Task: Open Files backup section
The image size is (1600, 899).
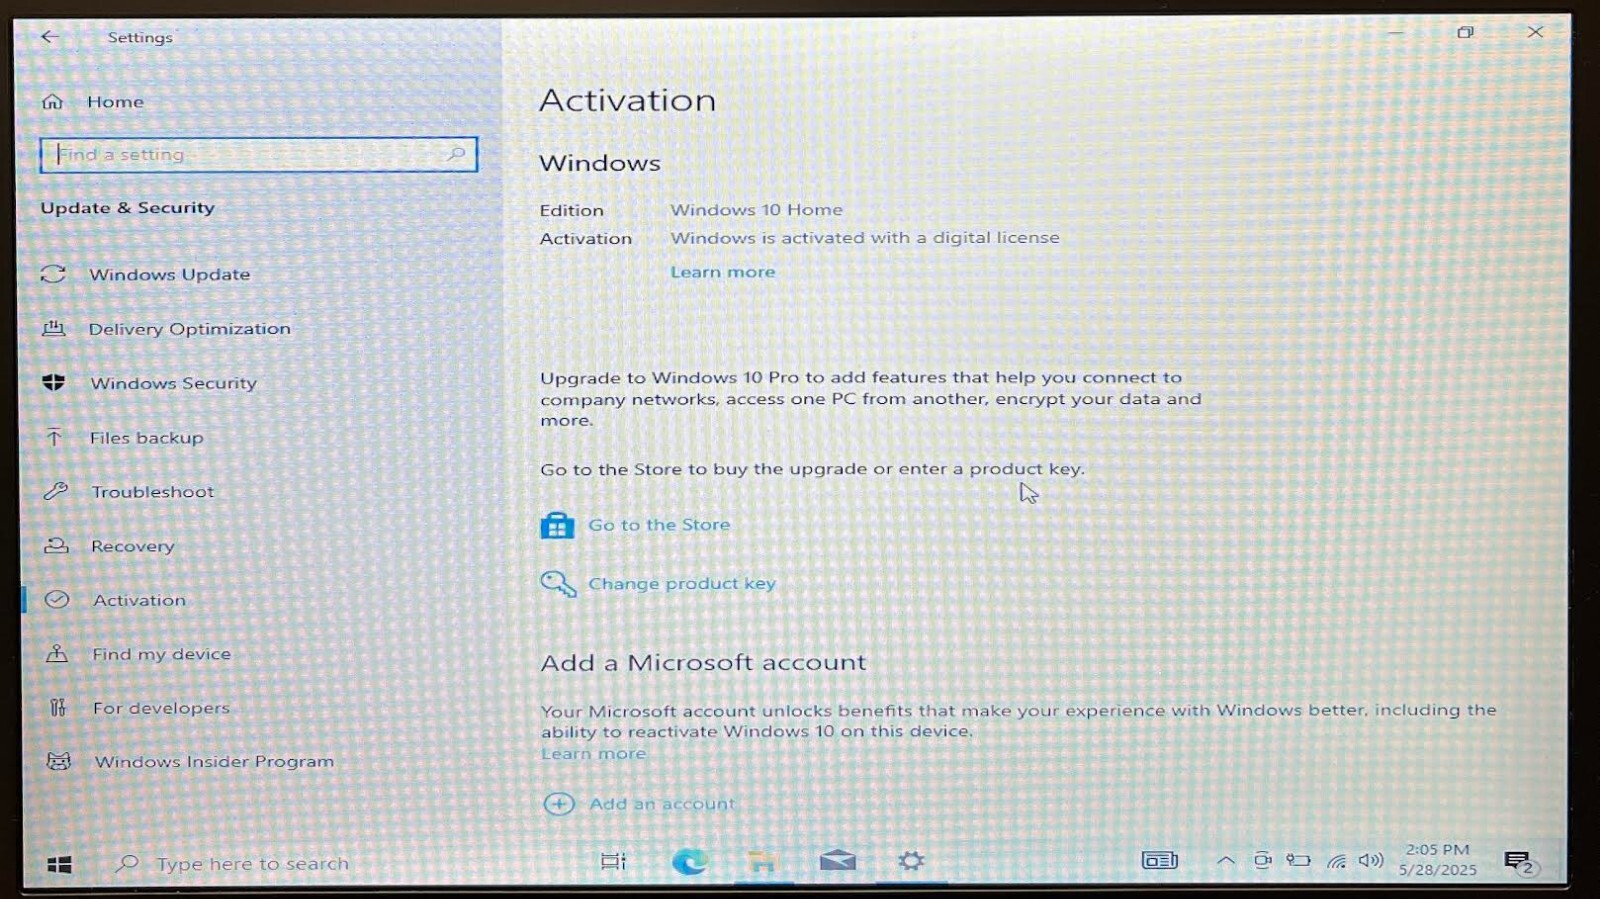Action: tap(146, 438)
